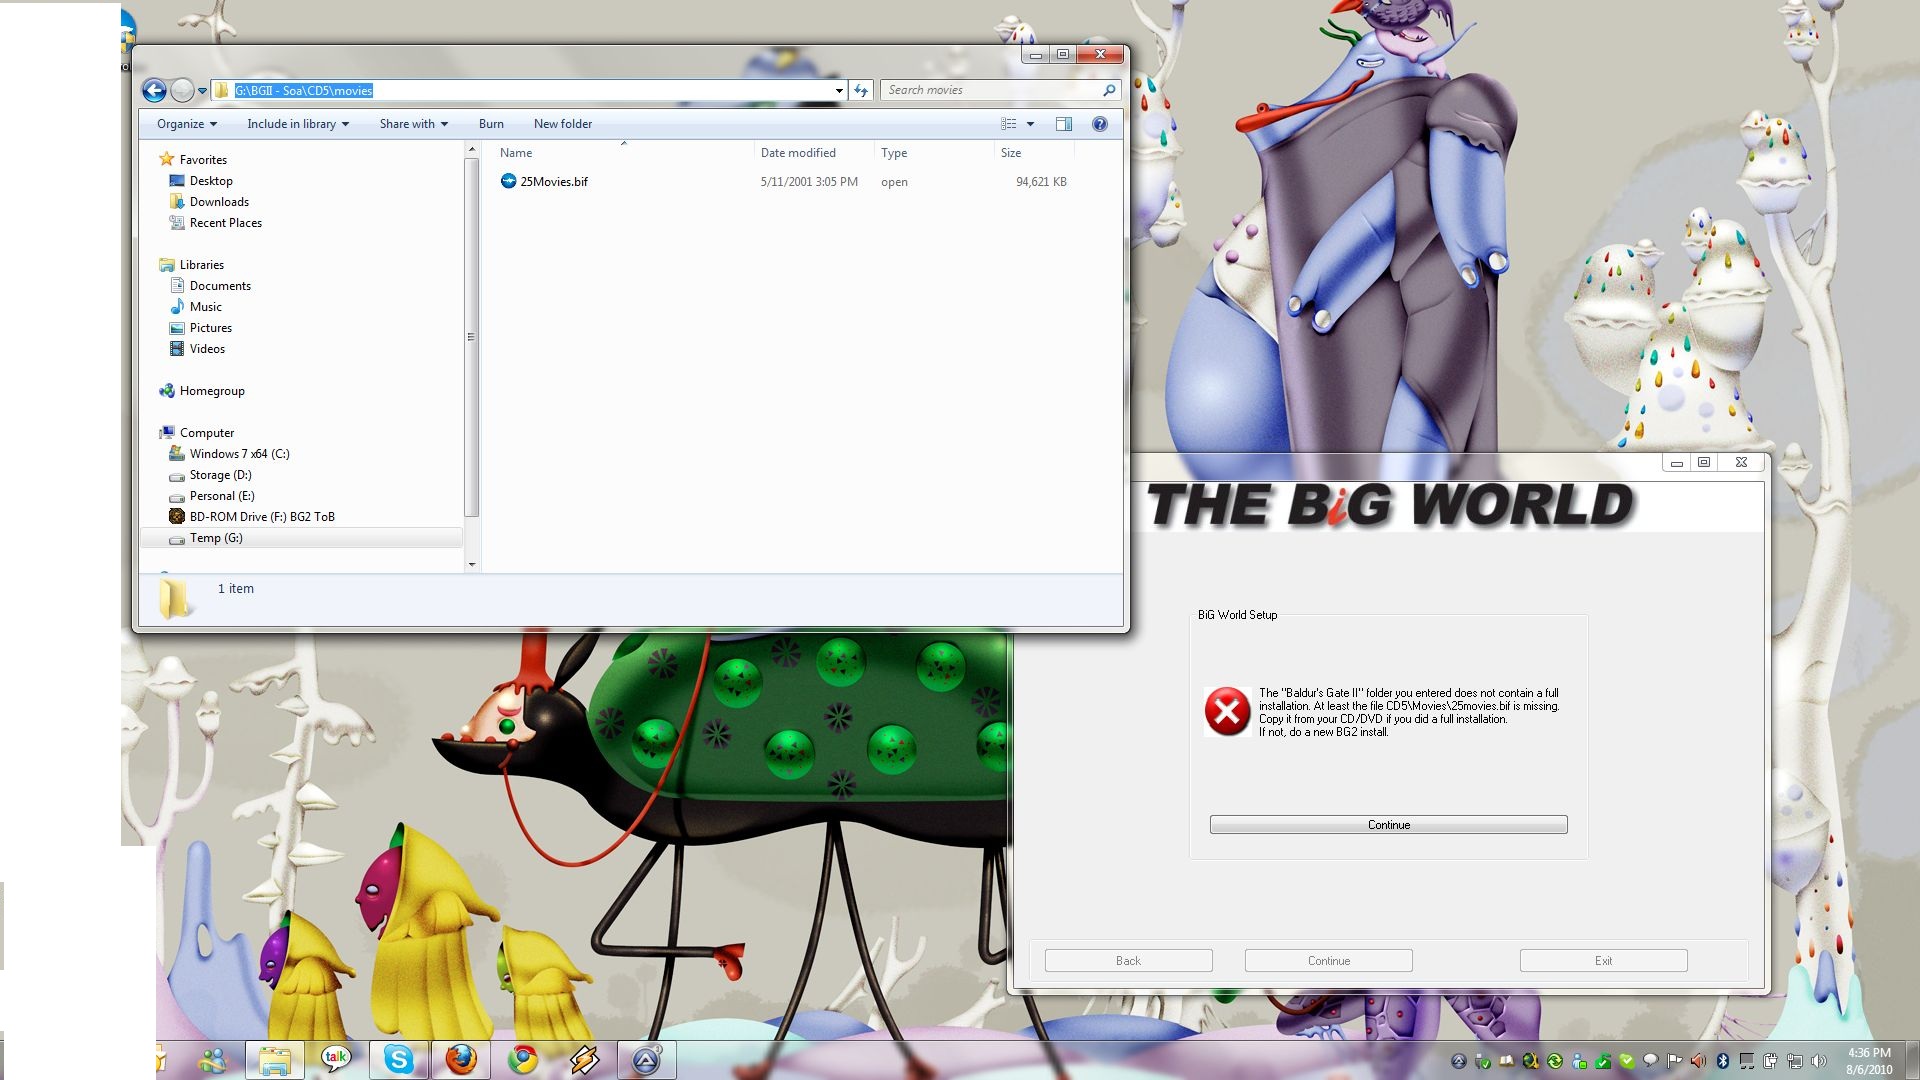Click the Explorer Help question mark icon
The width and height of the screenshot is (1920, 1080).
tap(1100, 124)
